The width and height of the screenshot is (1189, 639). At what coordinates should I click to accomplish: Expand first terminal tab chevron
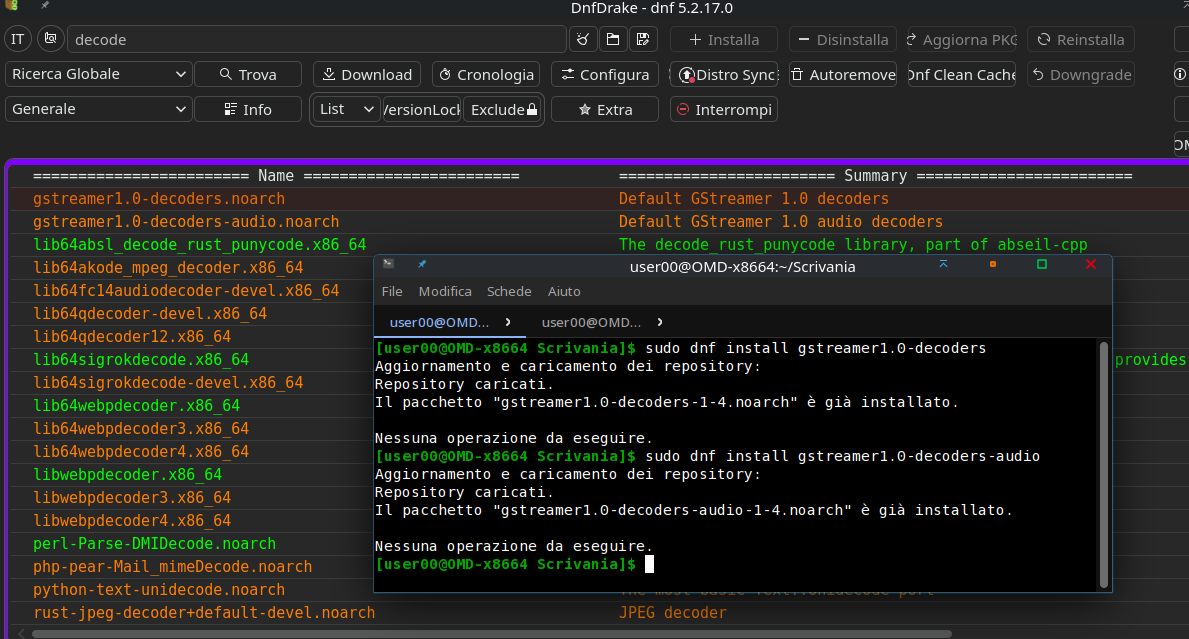(x=508, y=322)
